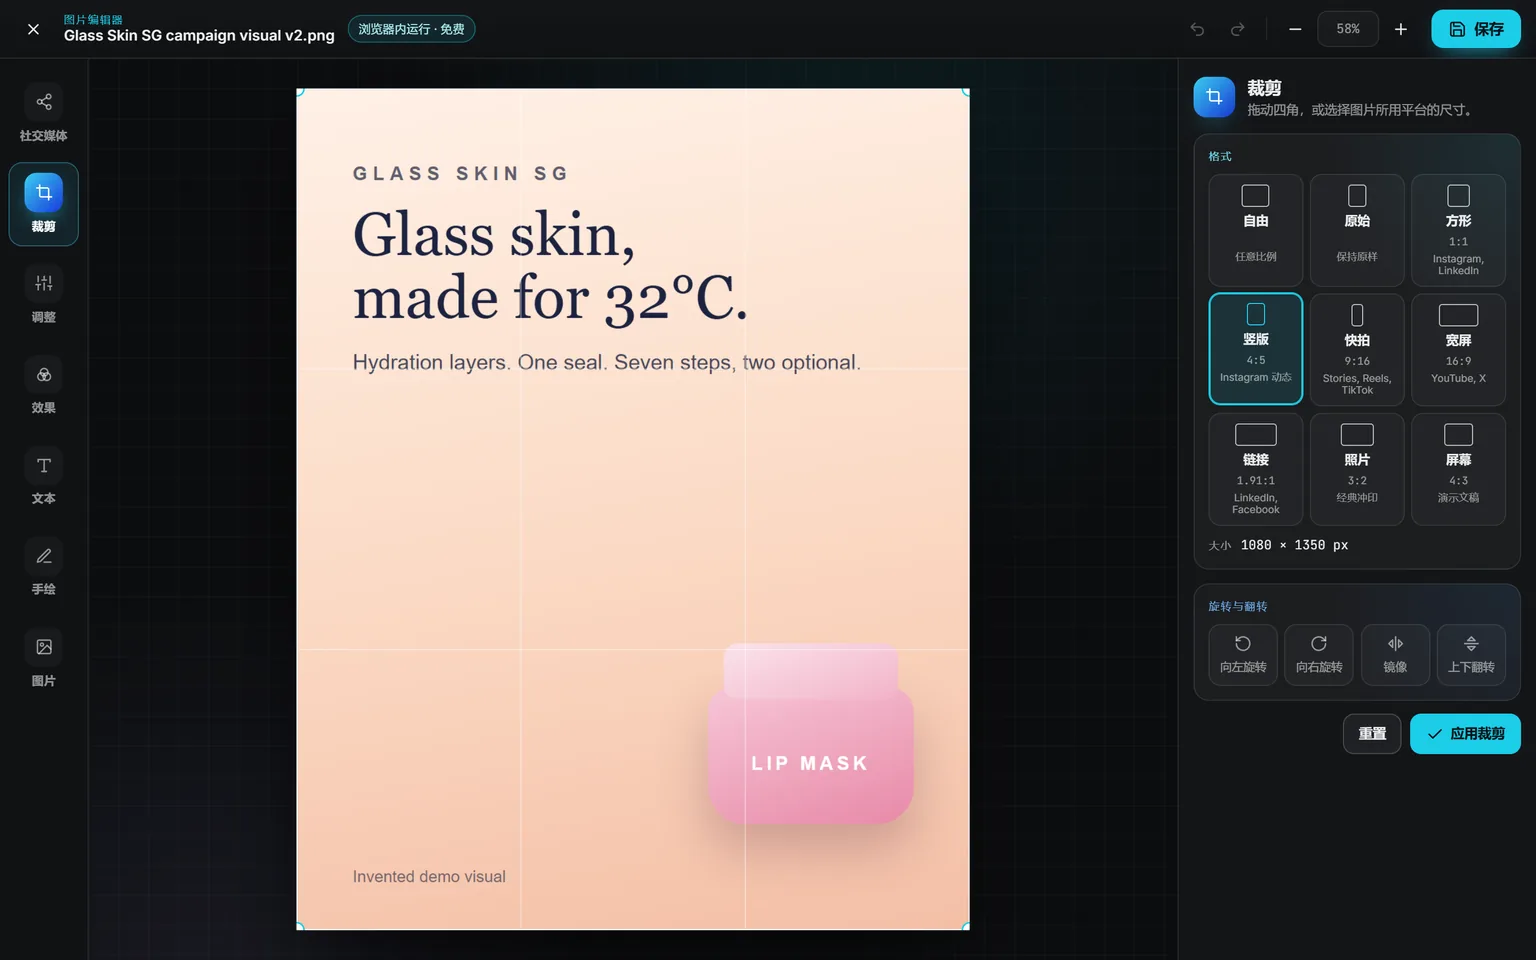
Task: Reset the crop with 重置
Action: click(1372, 734)
